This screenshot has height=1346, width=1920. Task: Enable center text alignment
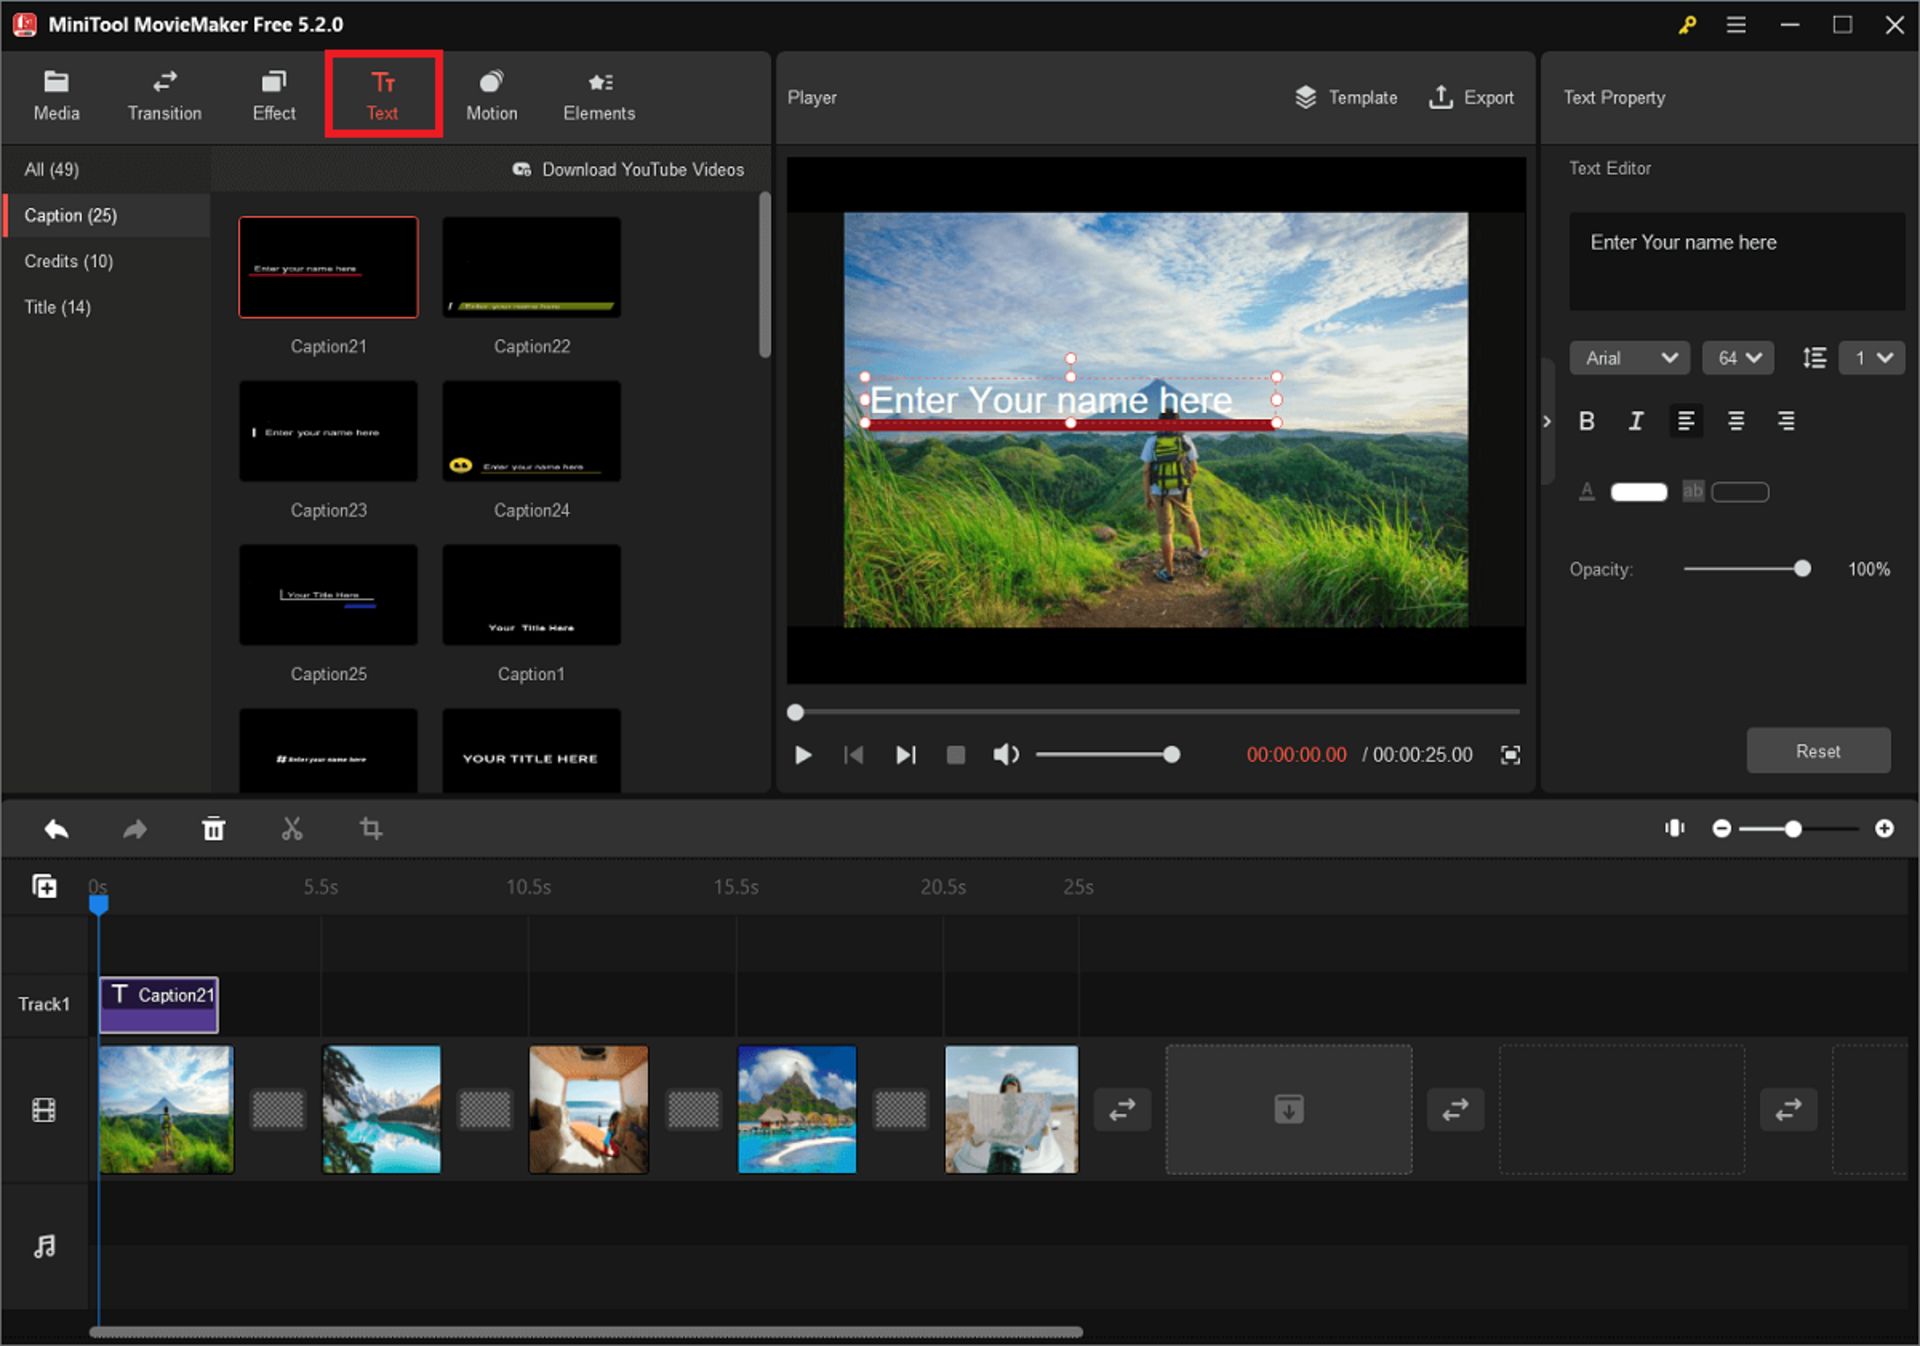(1737, 420)
